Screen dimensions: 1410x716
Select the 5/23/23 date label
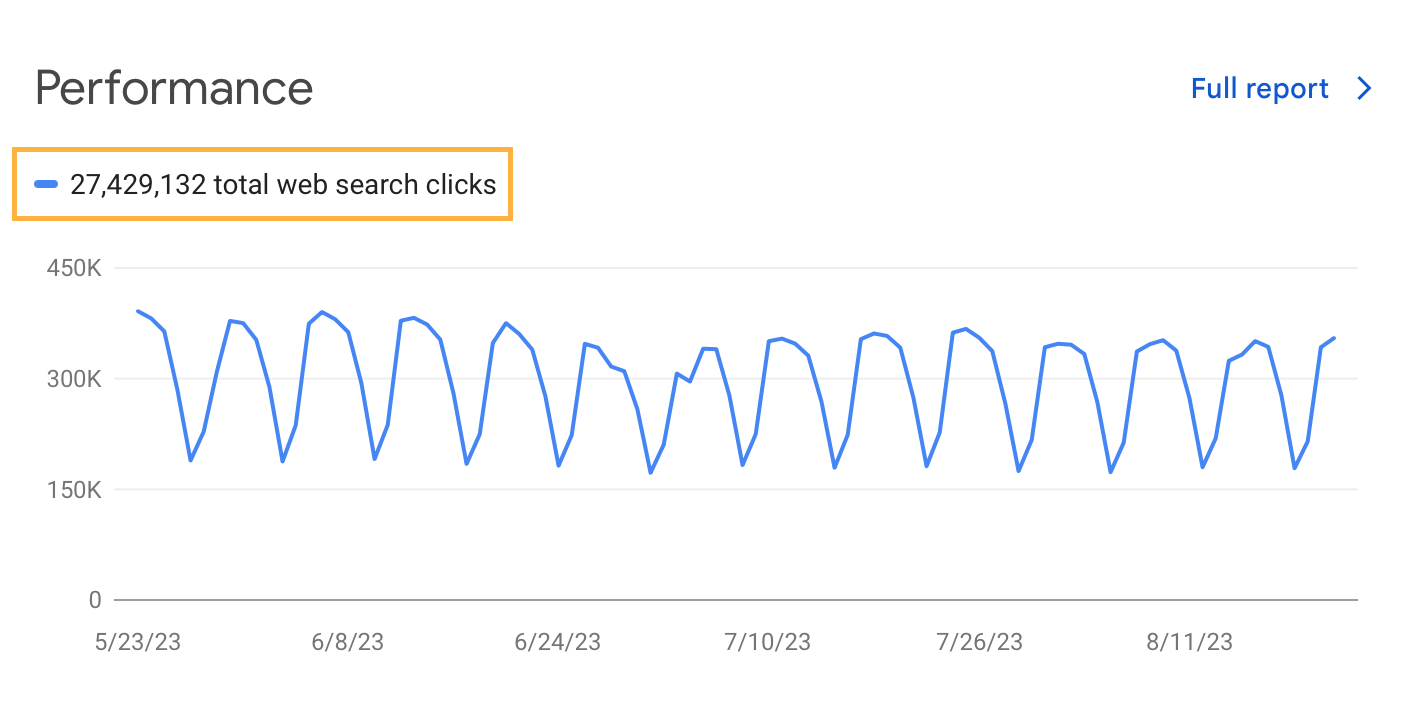tap(138, 642)
